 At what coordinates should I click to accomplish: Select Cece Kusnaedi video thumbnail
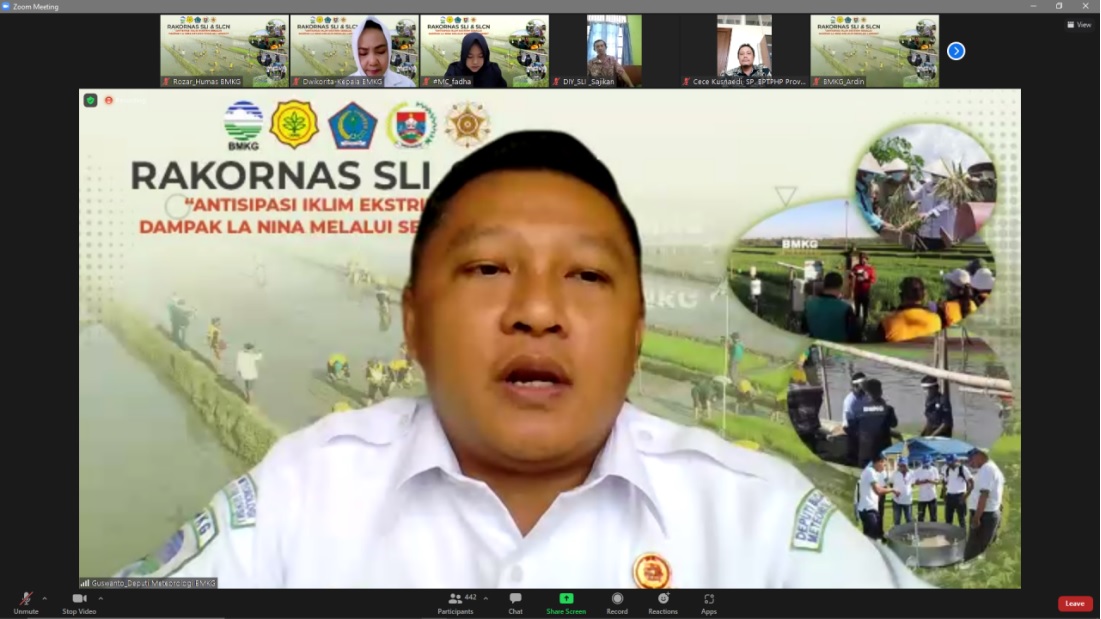pos(744,51)
